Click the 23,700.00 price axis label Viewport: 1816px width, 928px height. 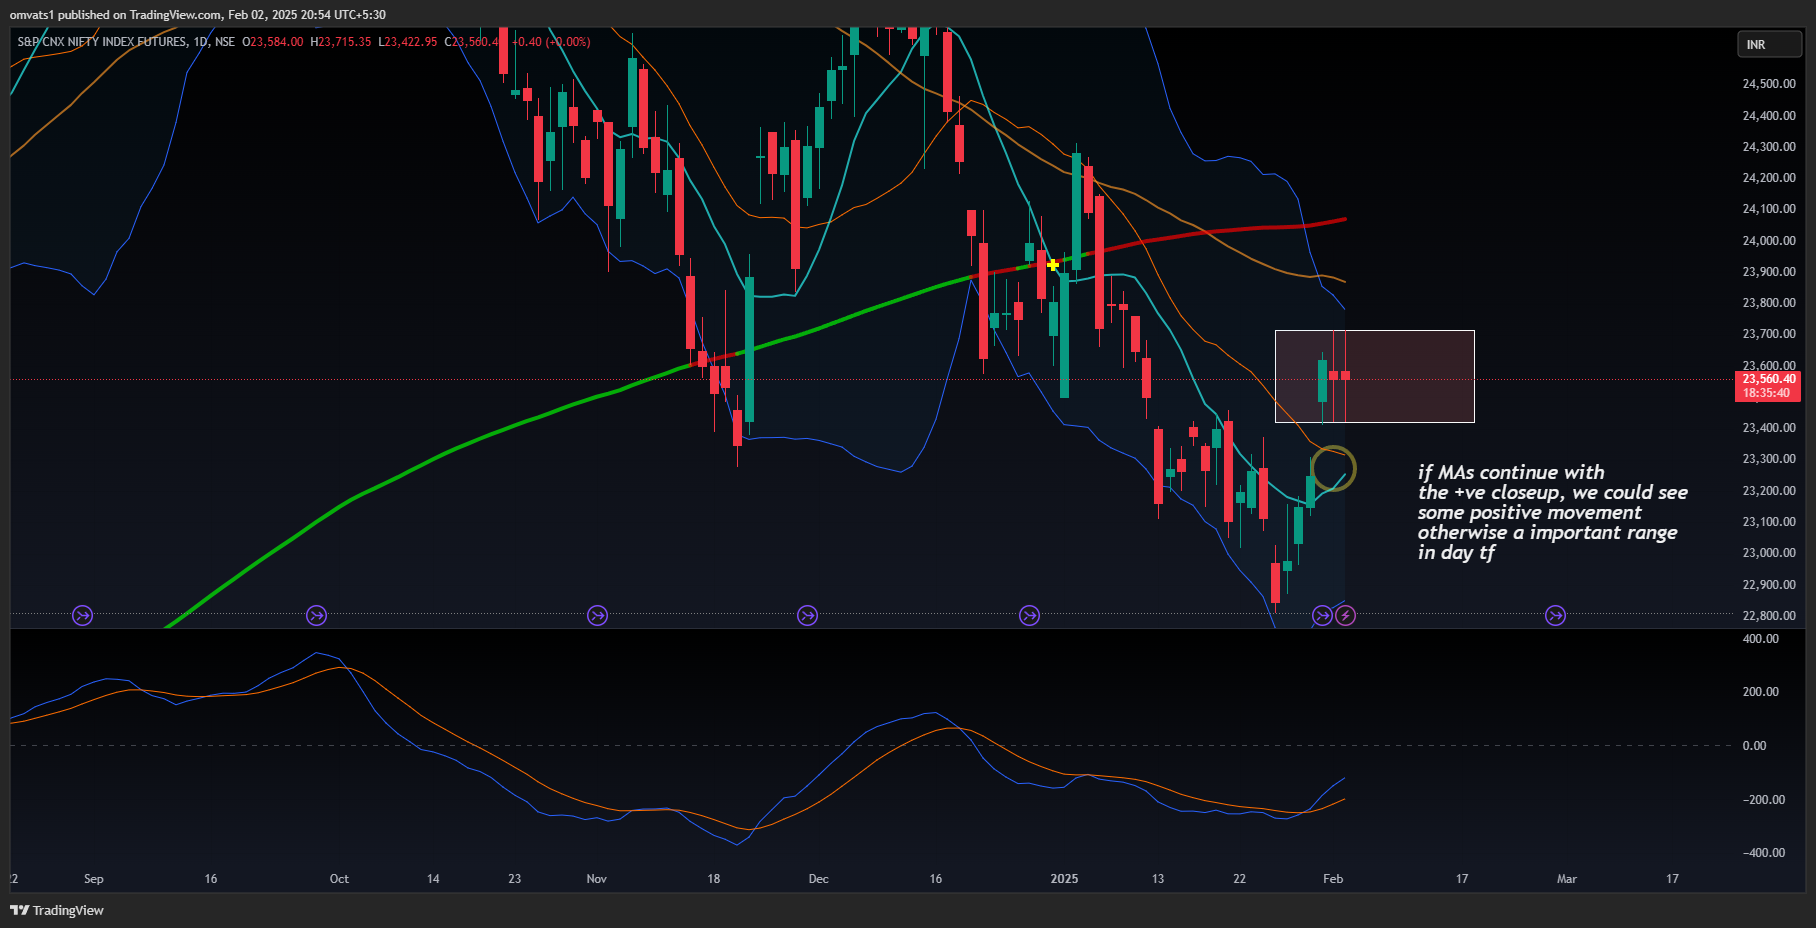1768,334
